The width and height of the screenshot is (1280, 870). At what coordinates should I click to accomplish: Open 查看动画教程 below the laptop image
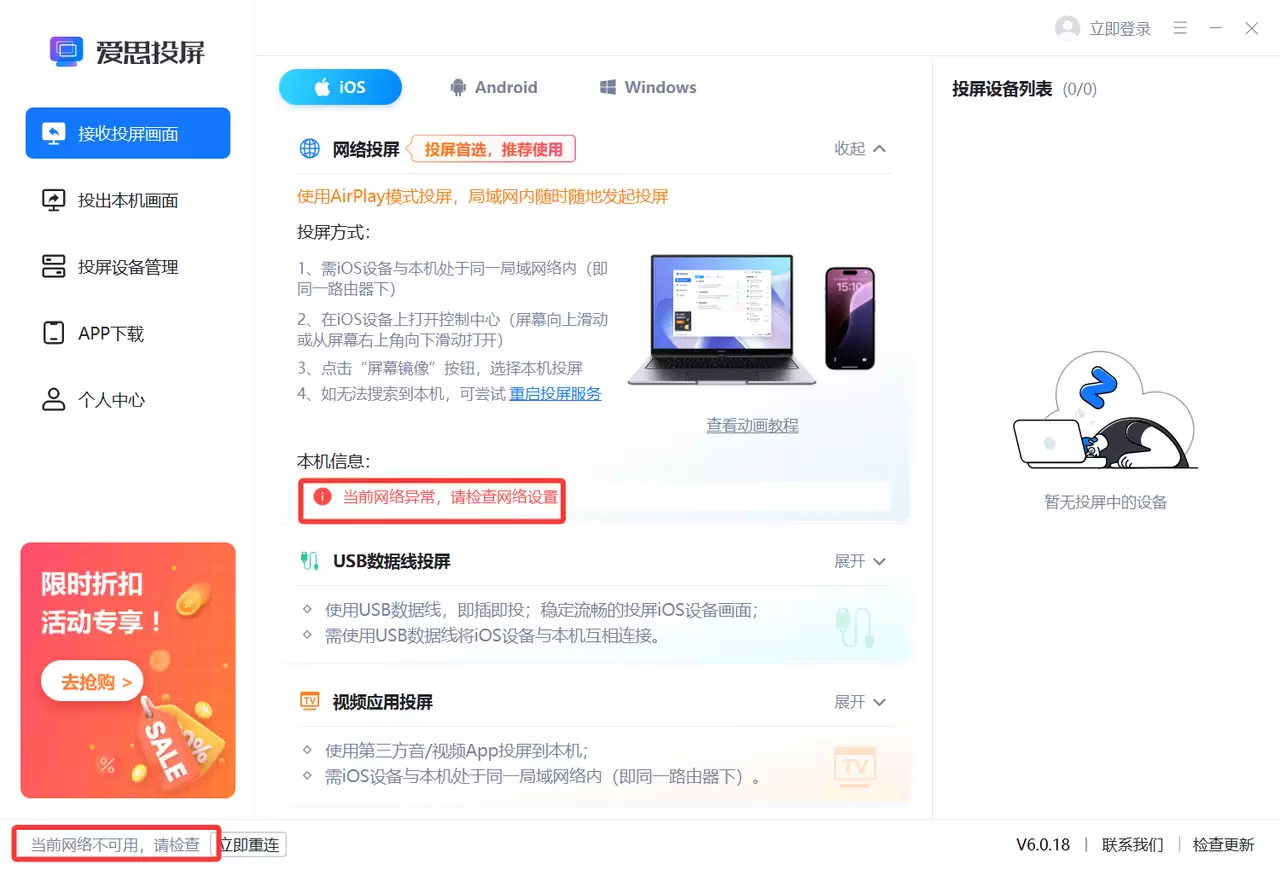coord(751,424)
